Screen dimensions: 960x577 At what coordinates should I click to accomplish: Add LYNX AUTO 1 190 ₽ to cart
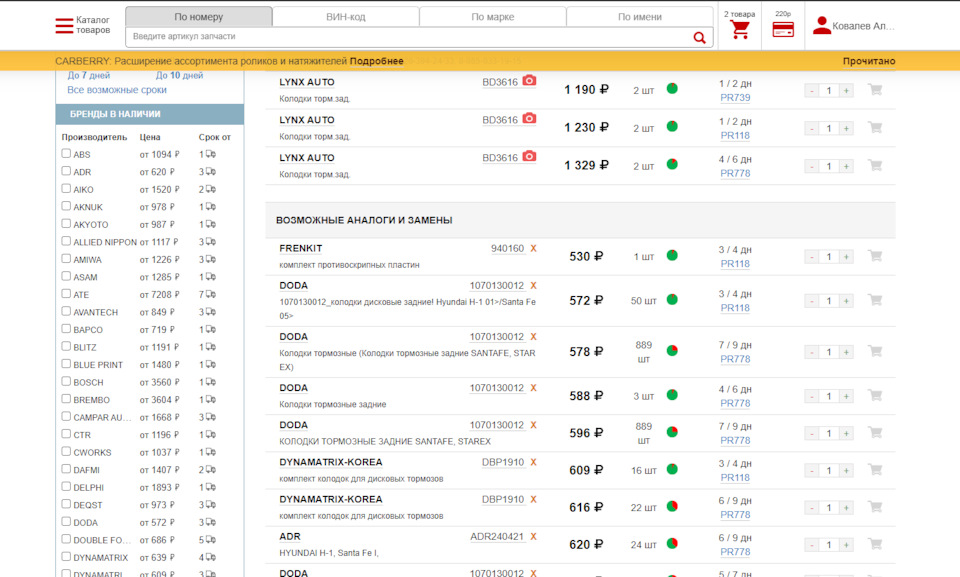pyautogui.click(x=875, y=89)
